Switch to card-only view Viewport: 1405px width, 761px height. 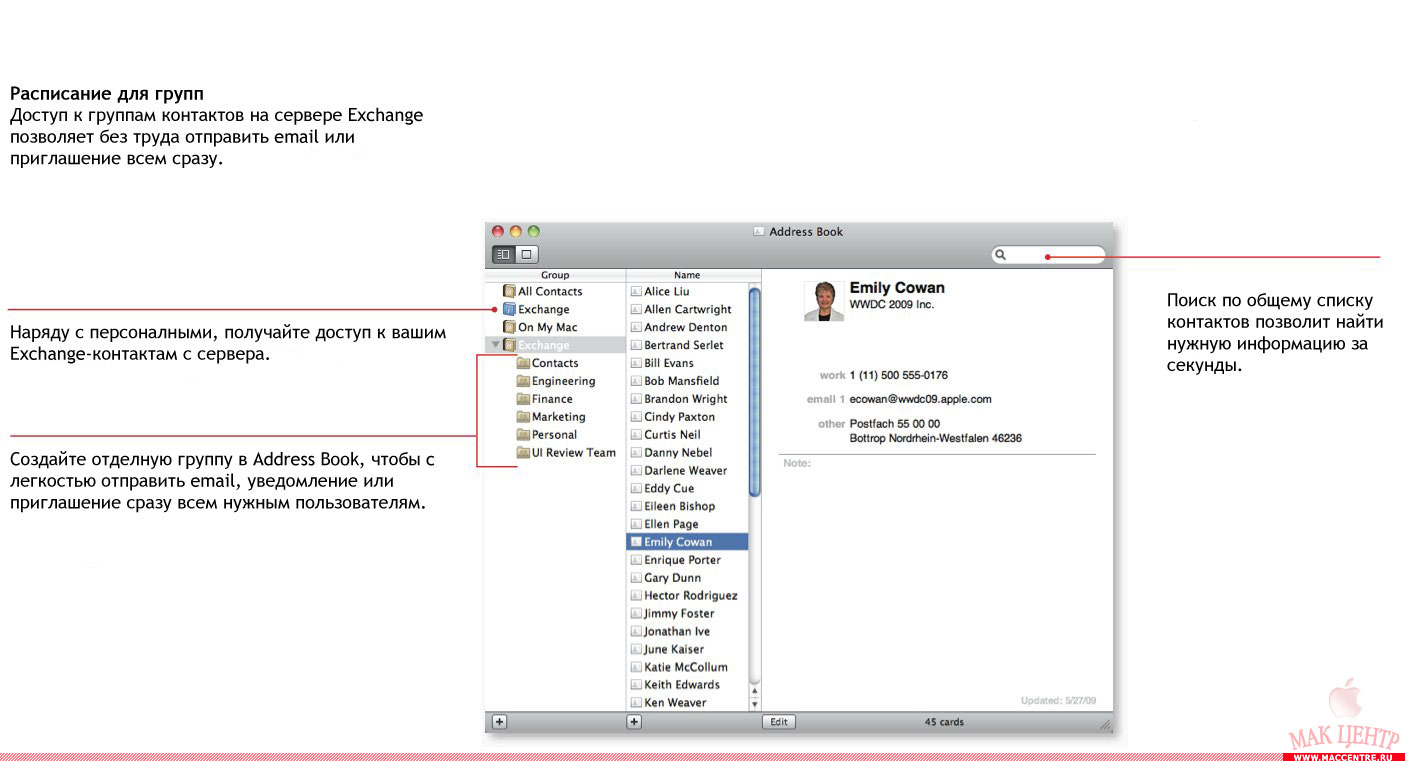[527, 254]
